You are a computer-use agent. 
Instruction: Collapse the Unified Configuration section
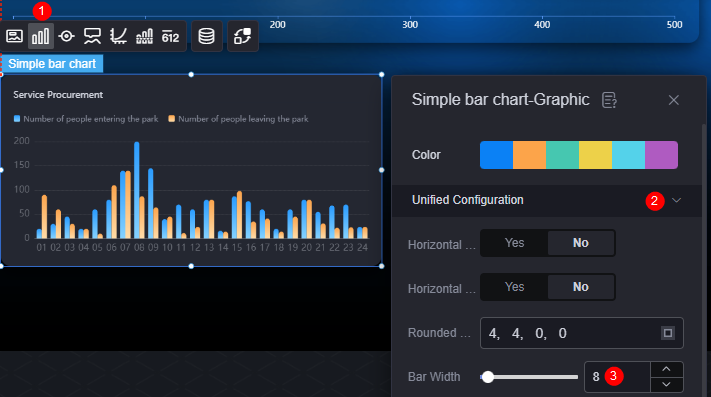coord(677,200)
